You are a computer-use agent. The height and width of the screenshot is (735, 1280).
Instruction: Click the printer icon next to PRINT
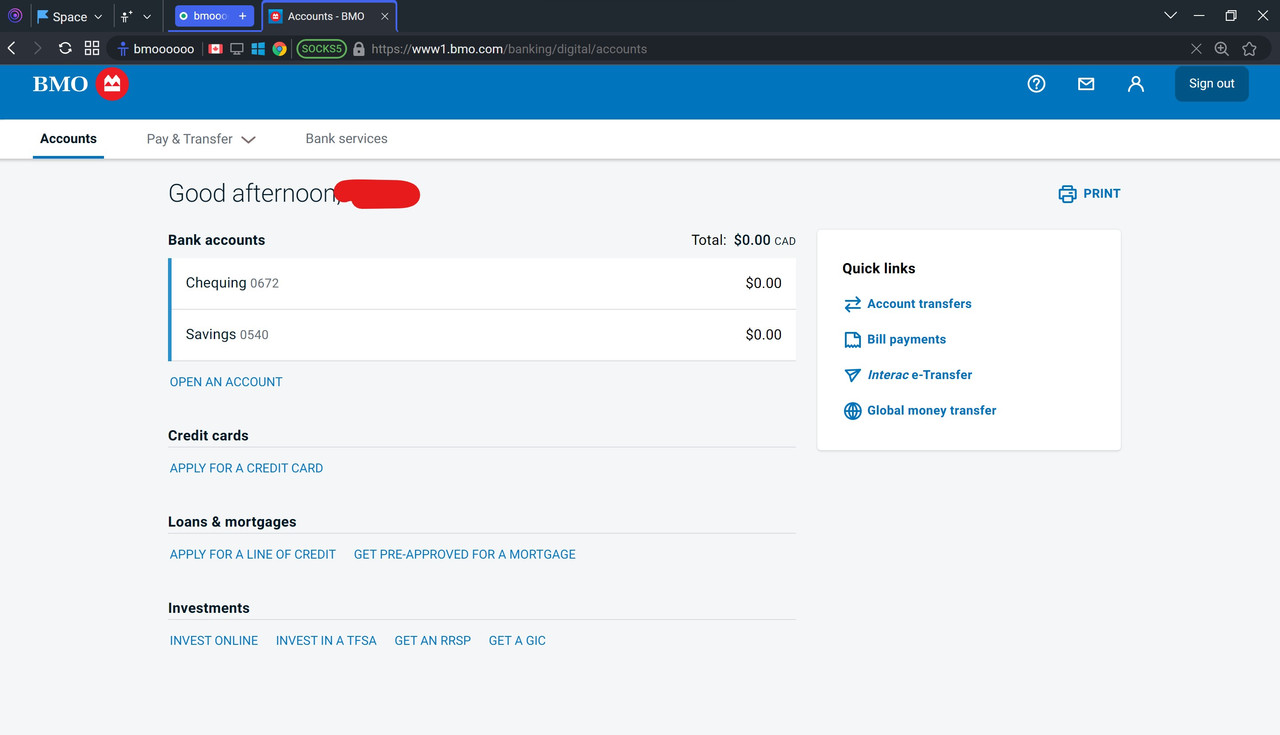[x=1067, y=194]
